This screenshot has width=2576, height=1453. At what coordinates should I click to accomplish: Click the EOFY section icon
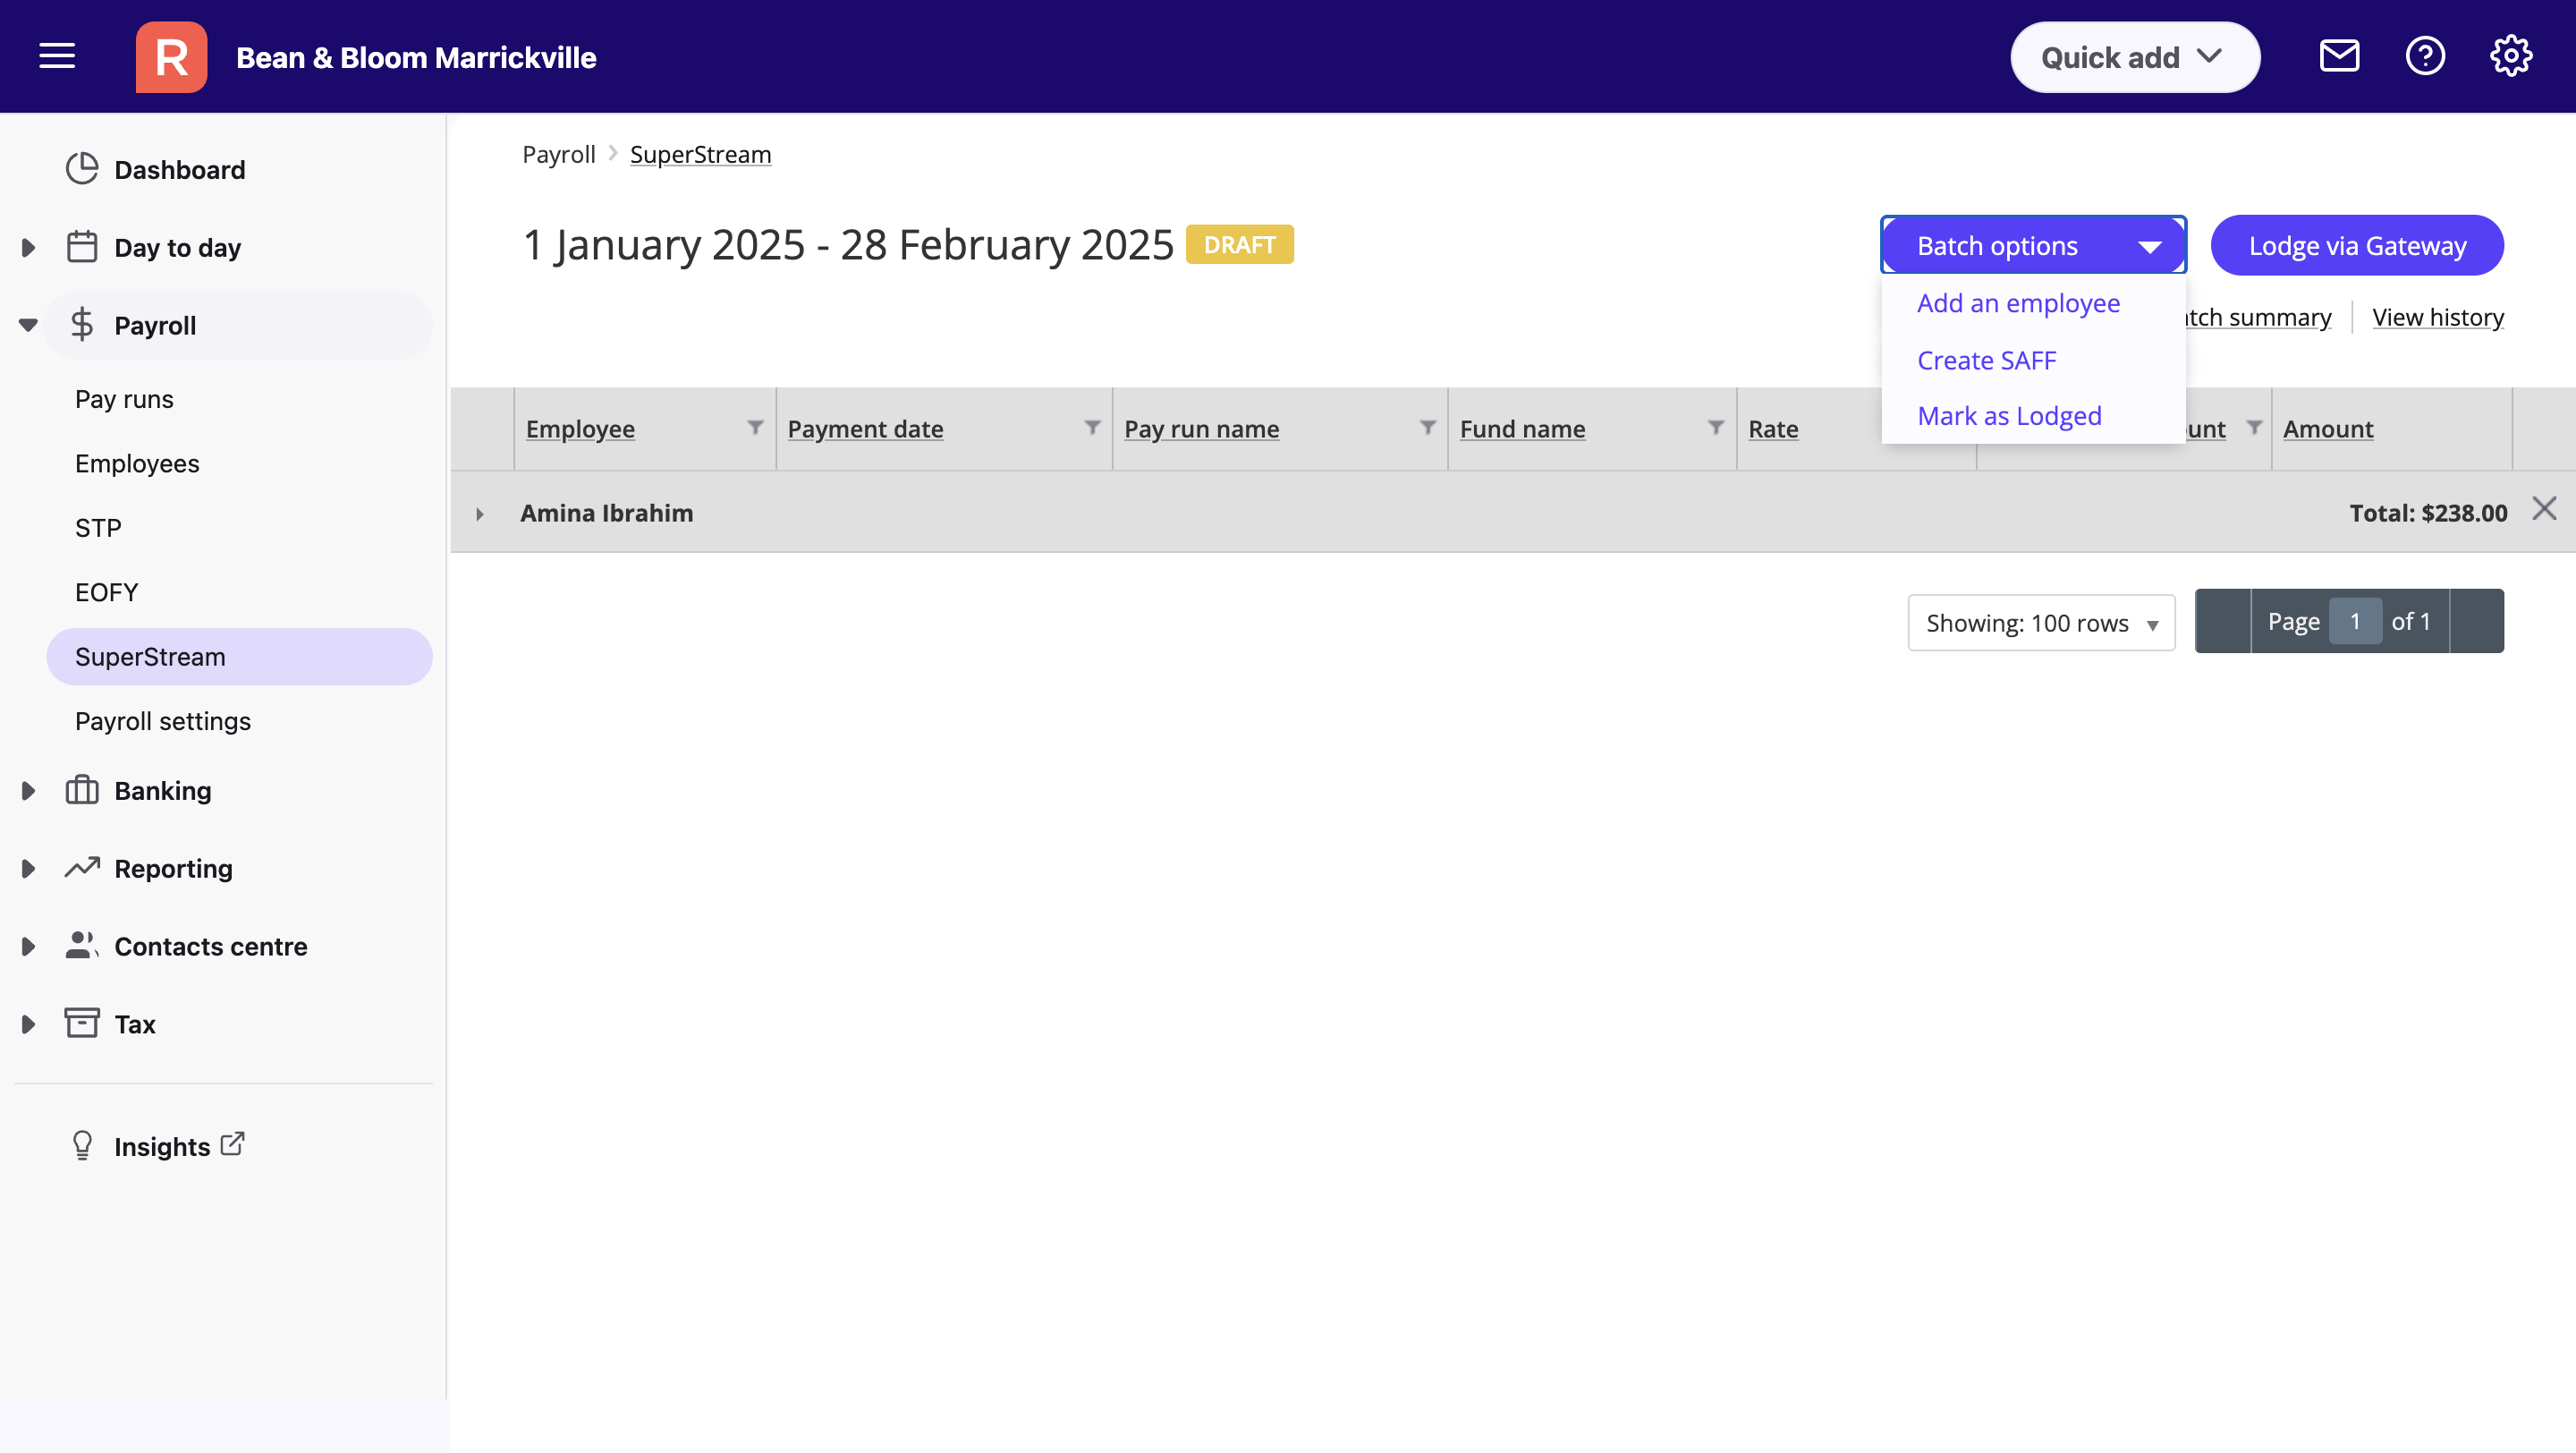pos(106,591)
